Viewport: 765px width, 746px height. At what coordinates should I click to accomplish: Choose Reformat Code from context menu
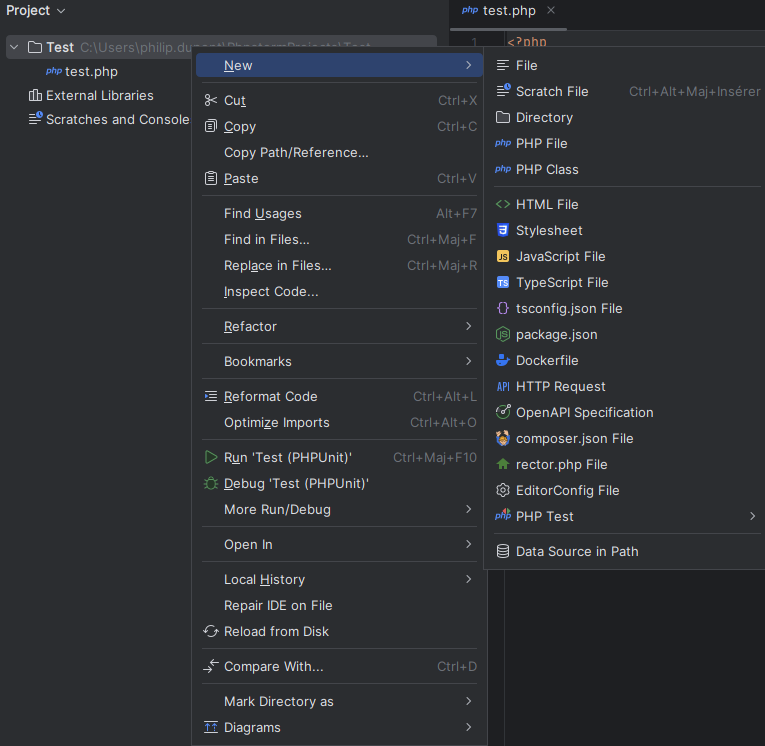(270, 396)
